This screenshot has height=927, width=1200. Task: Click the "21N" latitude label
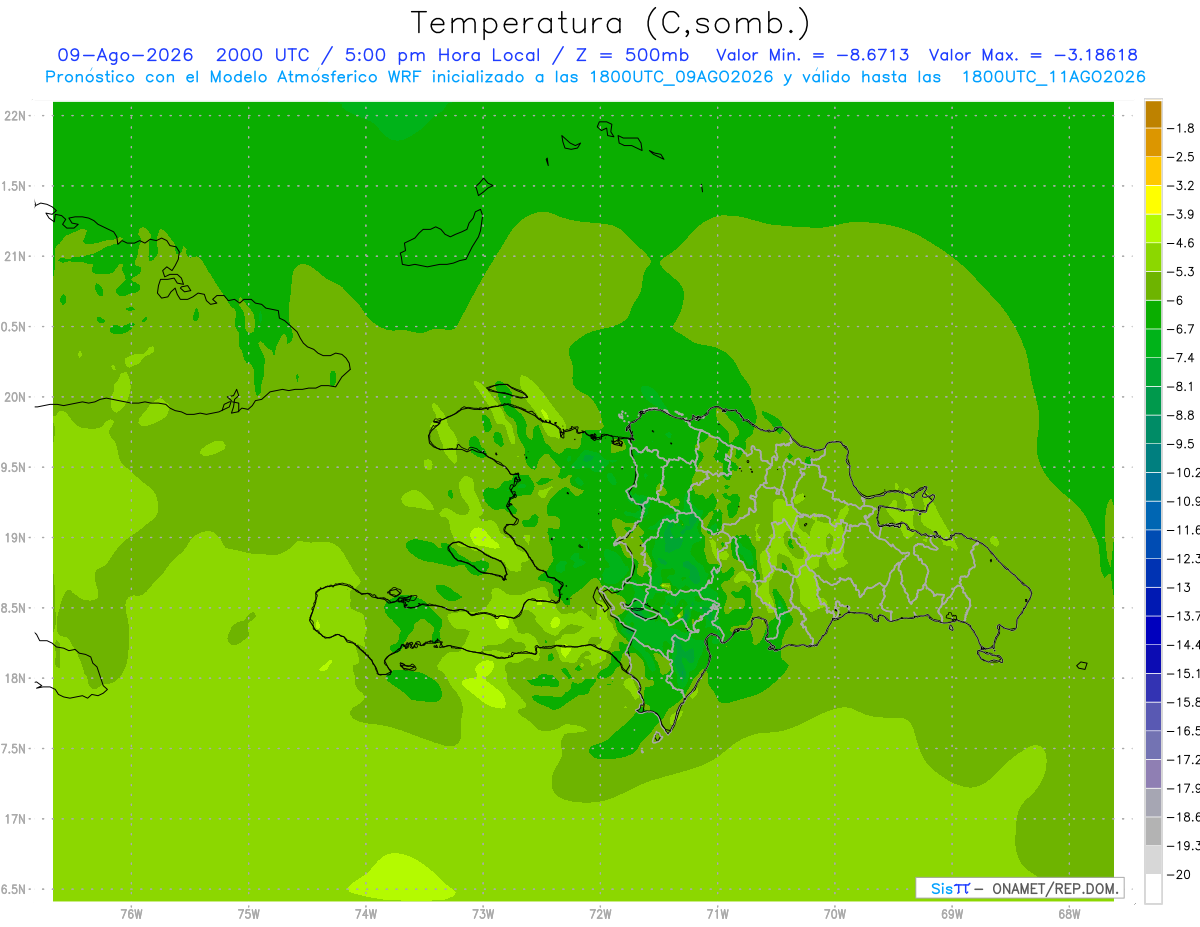tap(15, 256)
